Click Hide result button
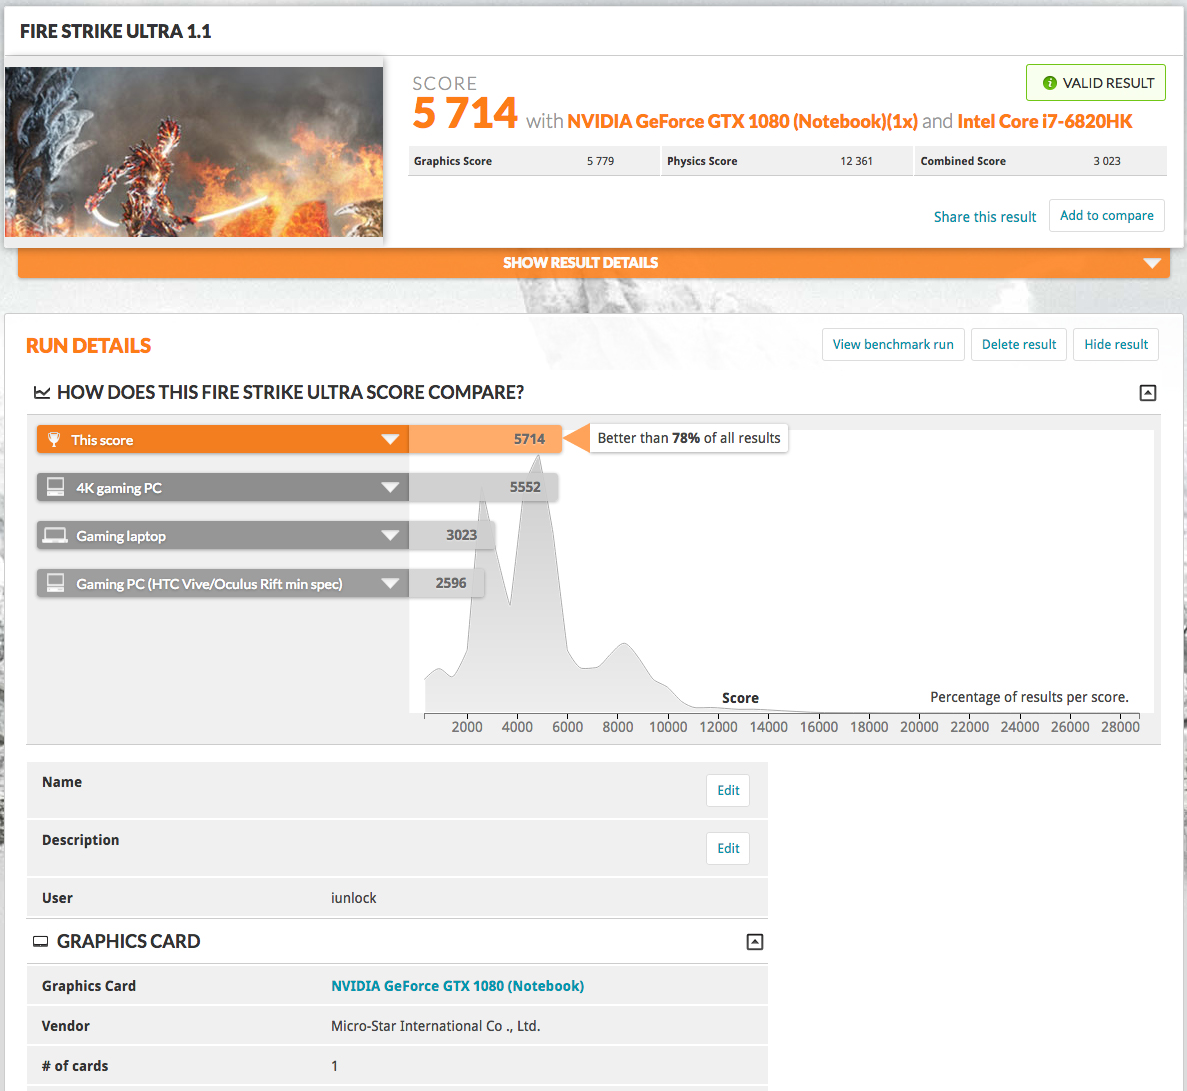This screenshot has height=1091, width=1187. 1115,344
